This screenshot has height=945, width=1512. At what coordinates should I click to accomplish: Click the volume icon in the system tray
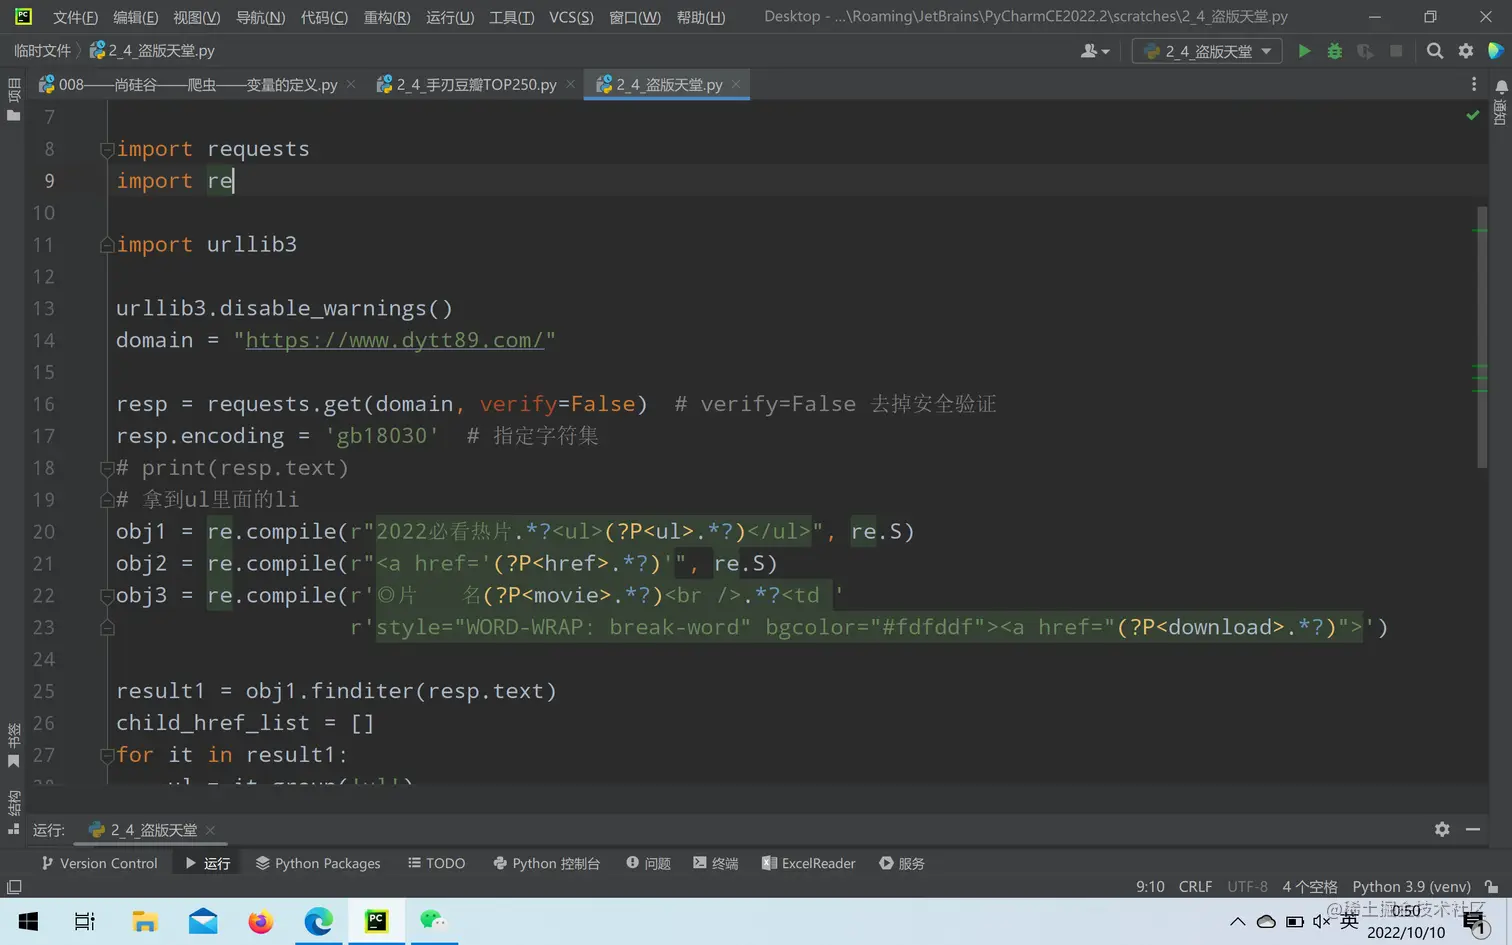point(1321,921)
